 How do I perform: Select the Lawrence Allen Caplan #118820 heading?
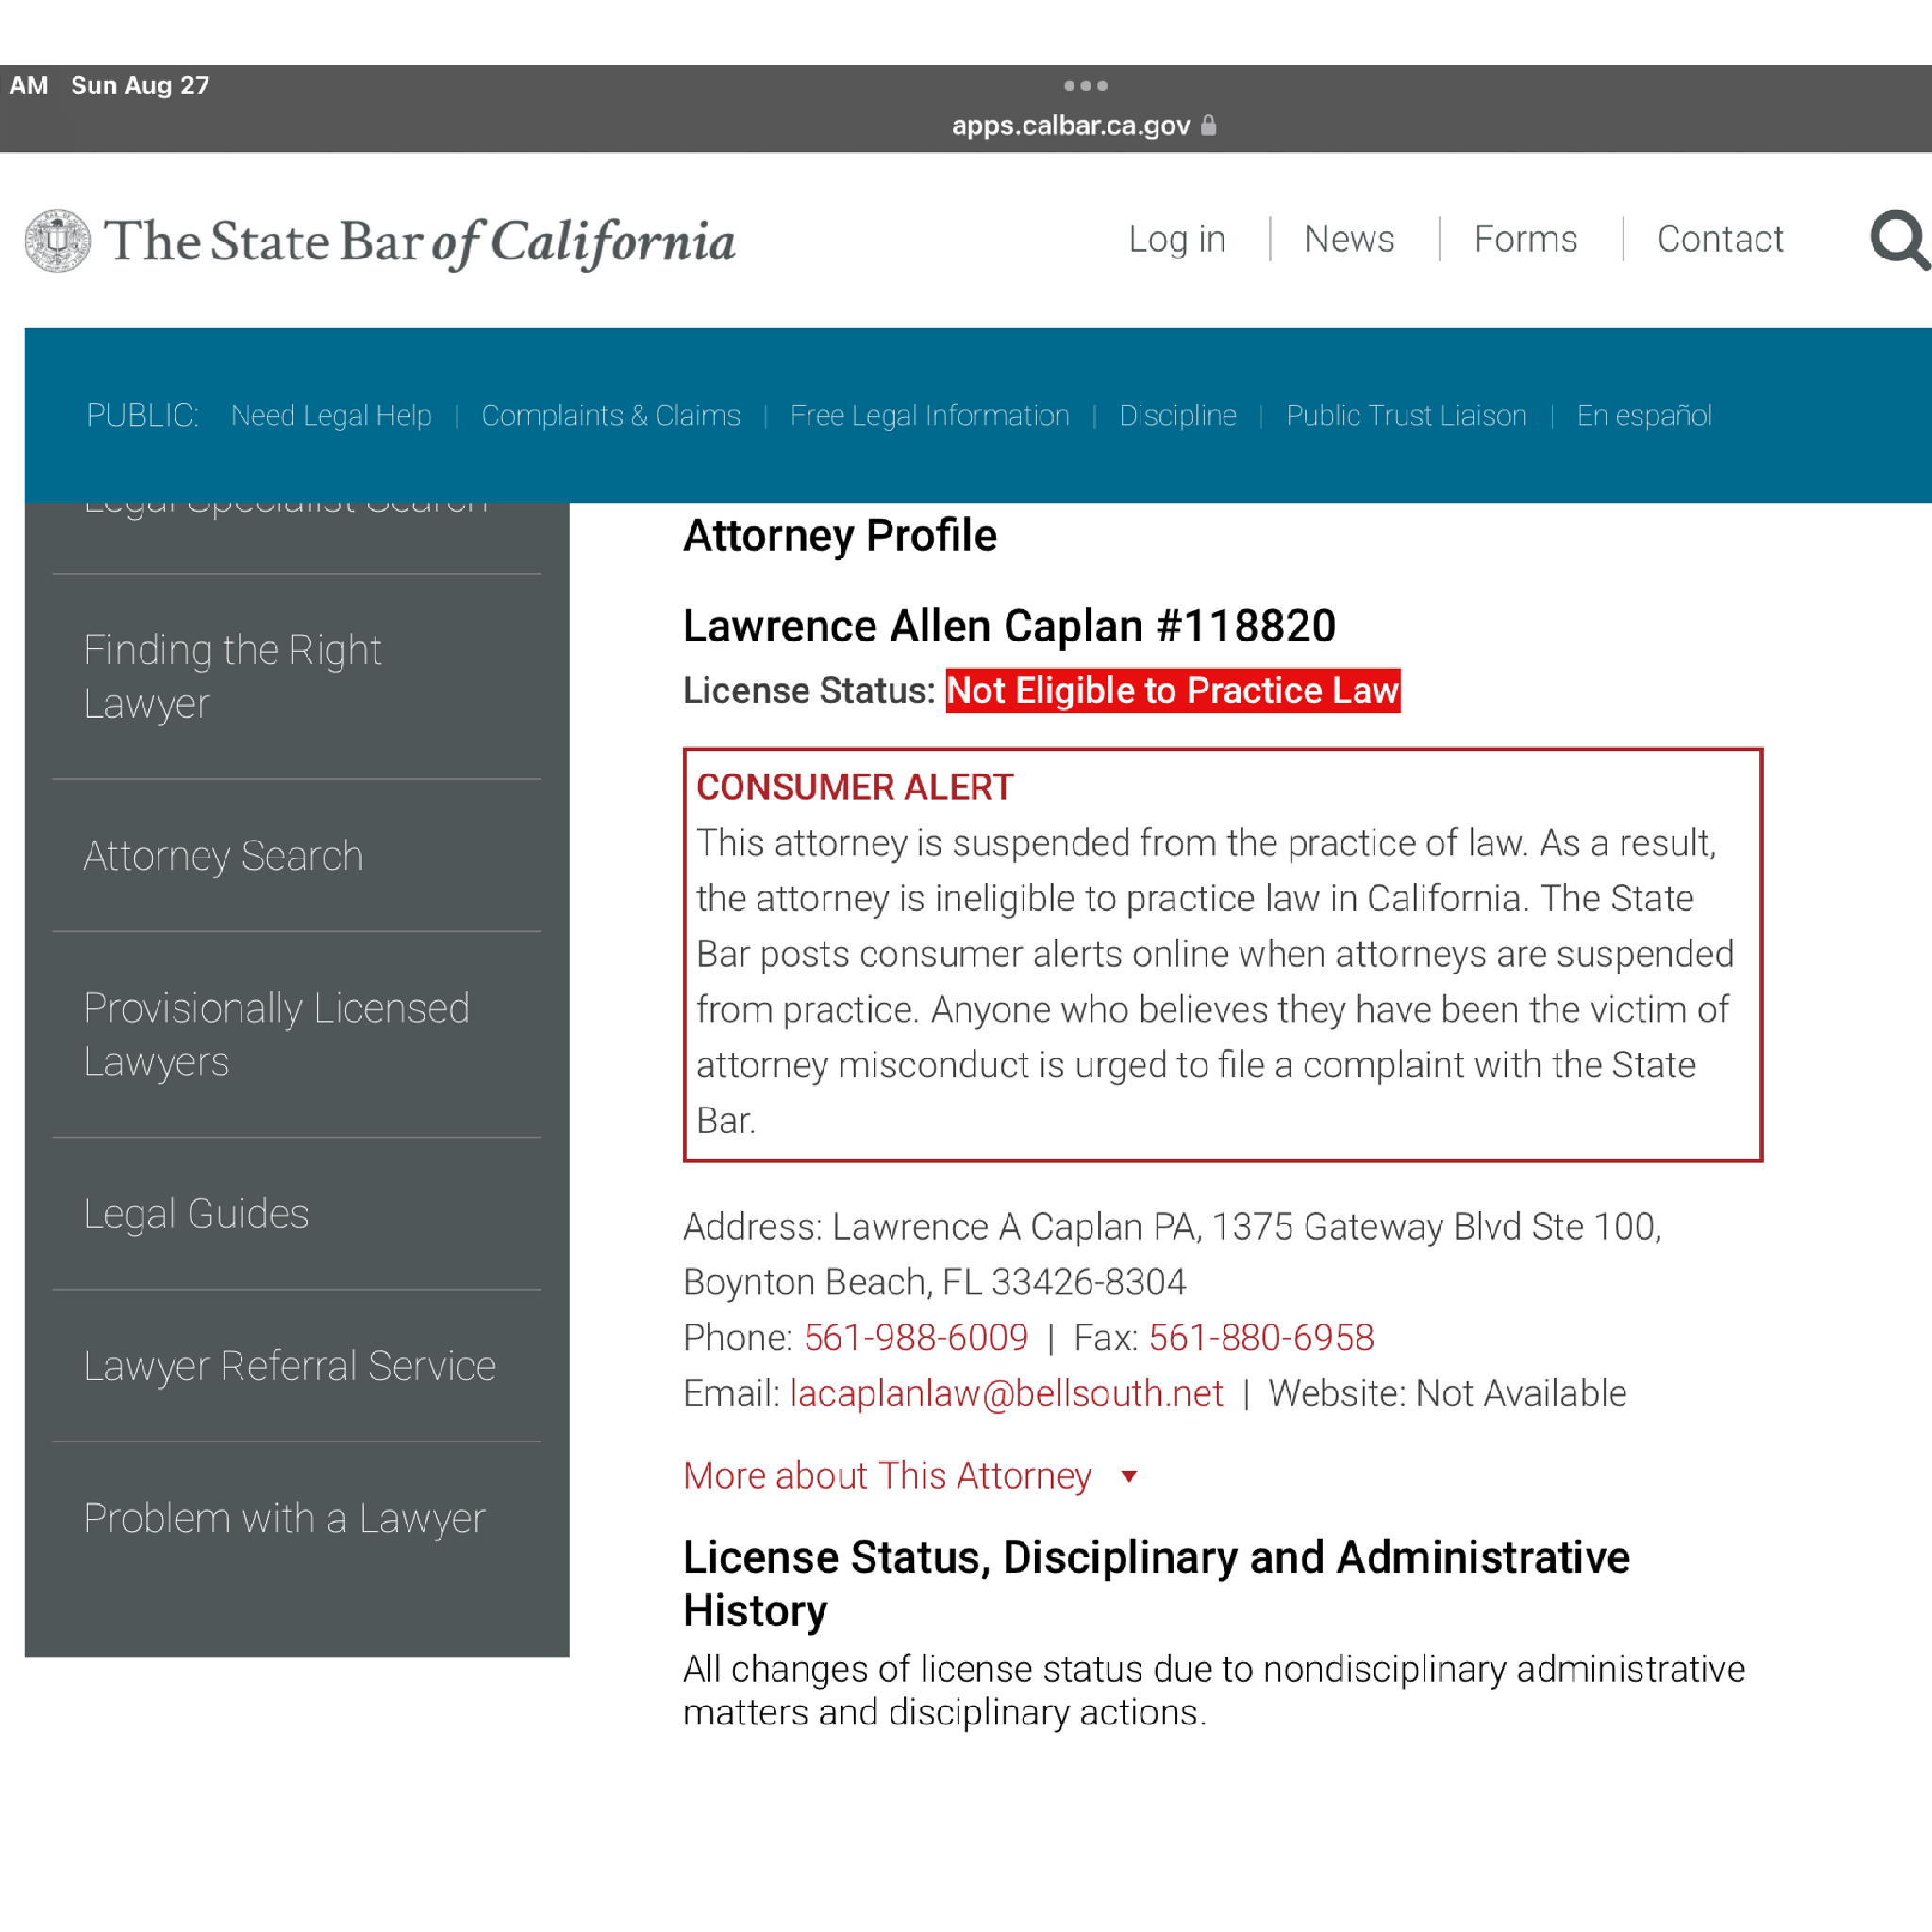click(1009, 626)
